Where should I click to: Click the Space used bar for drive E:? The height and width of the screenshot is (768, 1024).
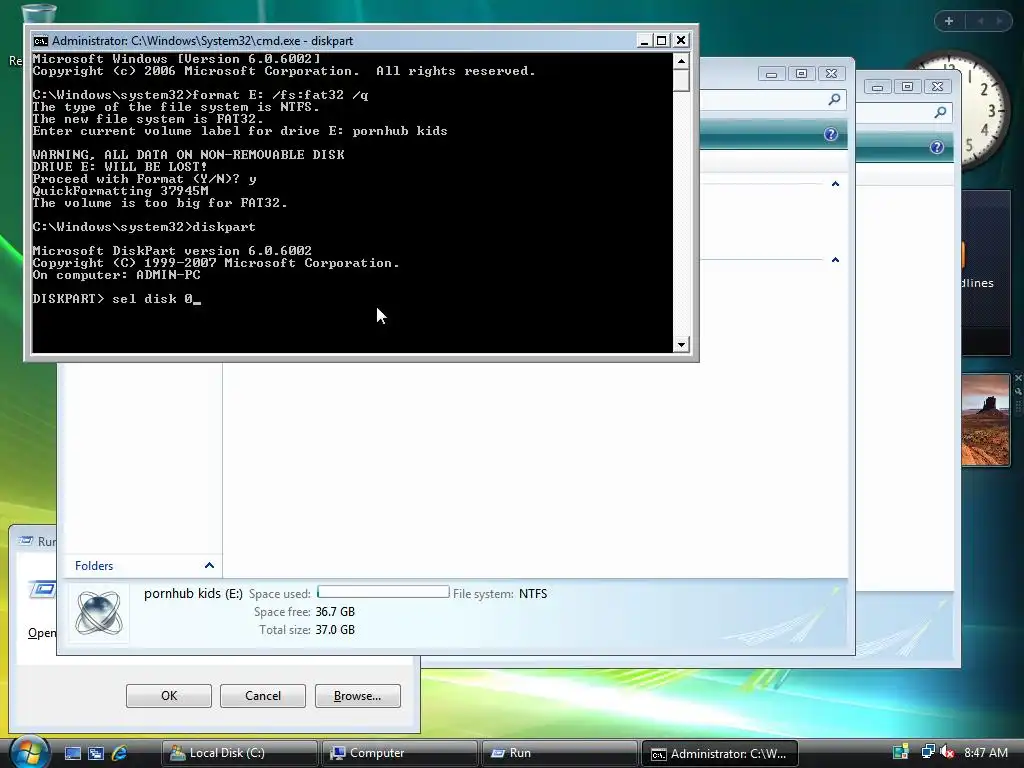click(383, 592)
